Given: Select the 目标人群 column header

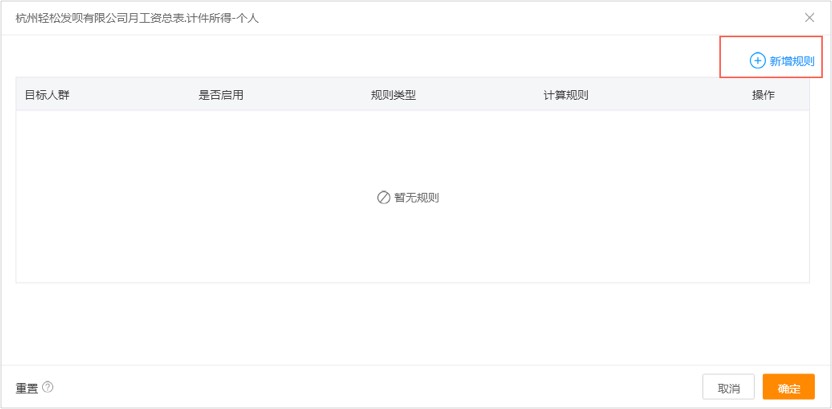Looking at the screenshot, I should [x=47, y=95].
